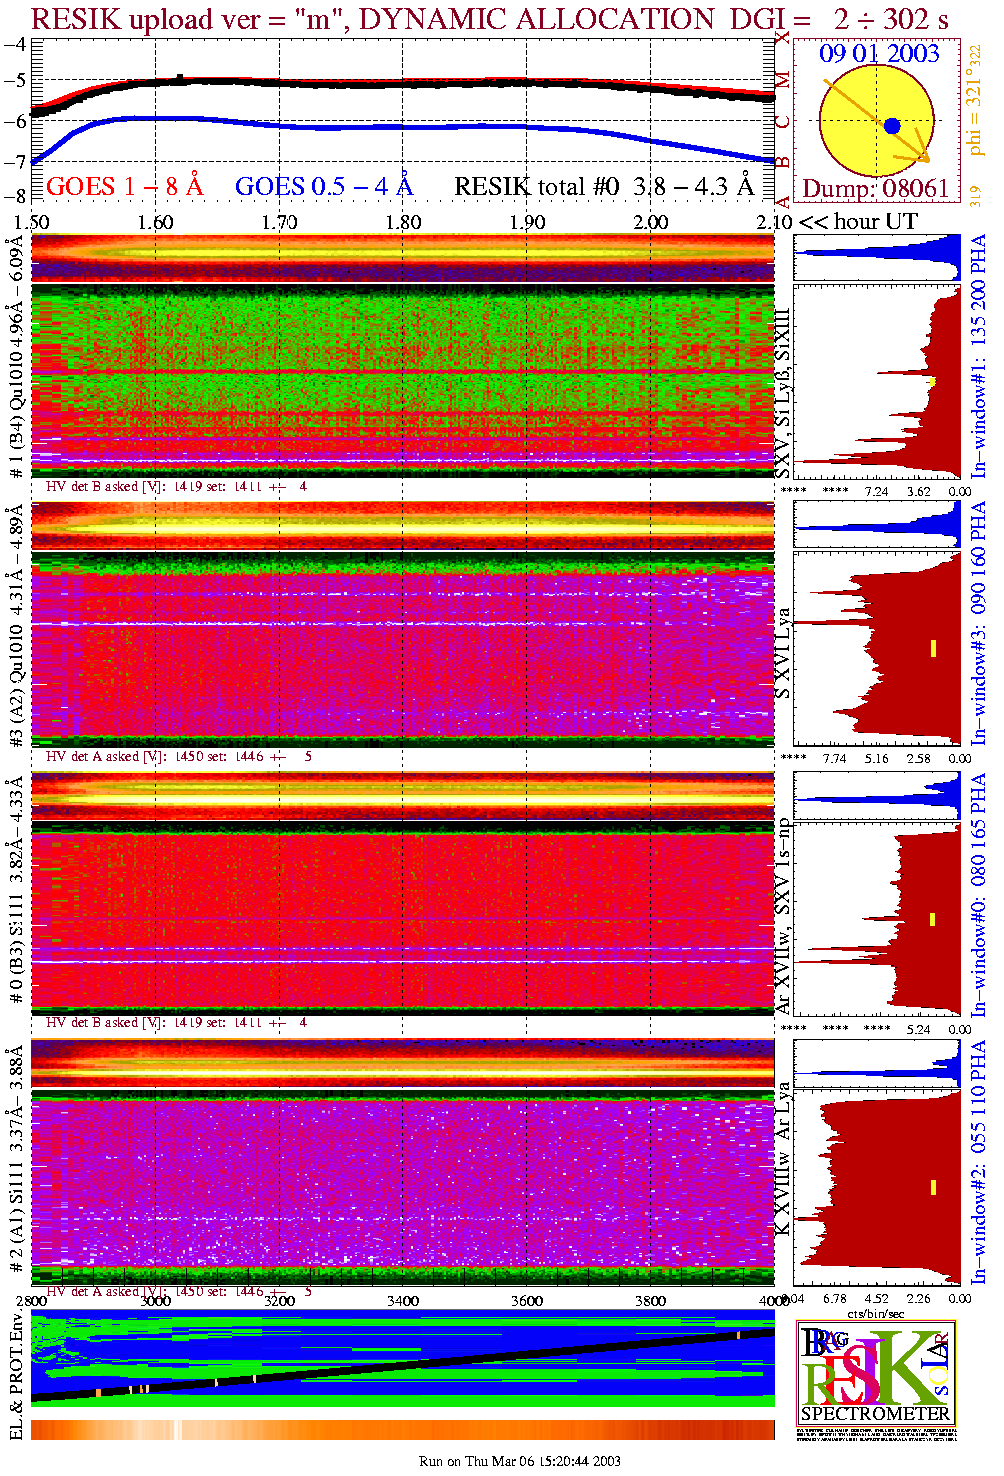Select yellow marker in In-window#3 histogram
Screen dimensions: 1004x1476
[x=933, y=648]
